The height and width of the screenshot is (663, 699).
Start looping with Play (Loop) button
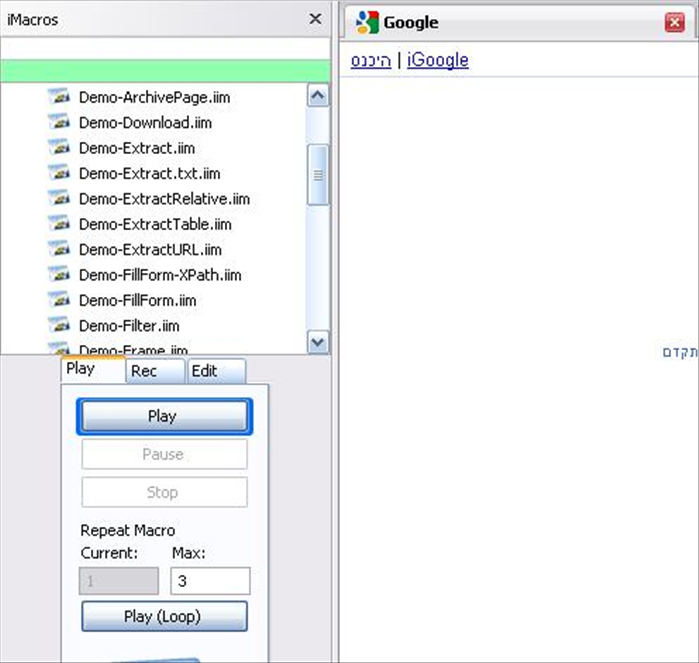(x=163, y=617)
